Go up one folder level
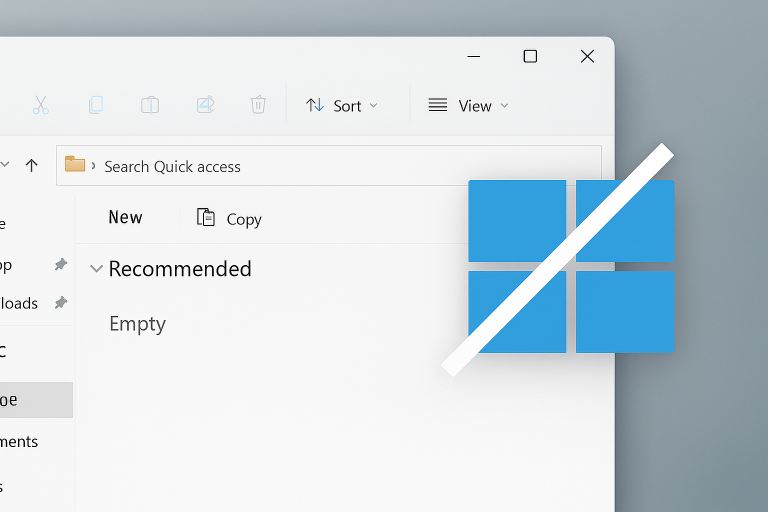The image size is (768, 512). (x=31, y=166)
